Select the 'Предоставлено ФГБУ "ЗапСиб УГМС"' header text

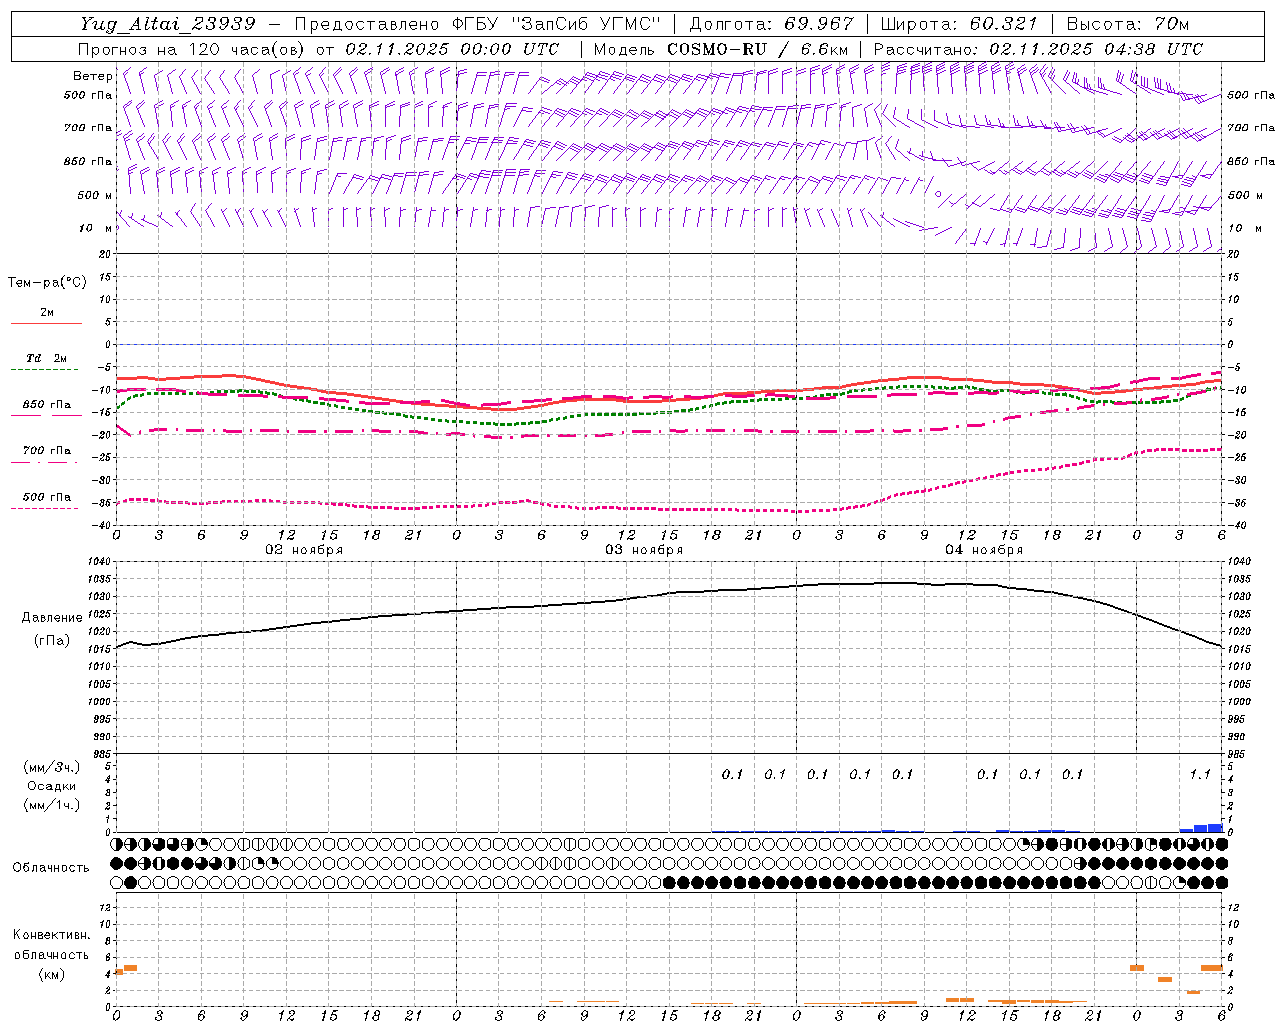pyautogui.click(x=478, y=24)
